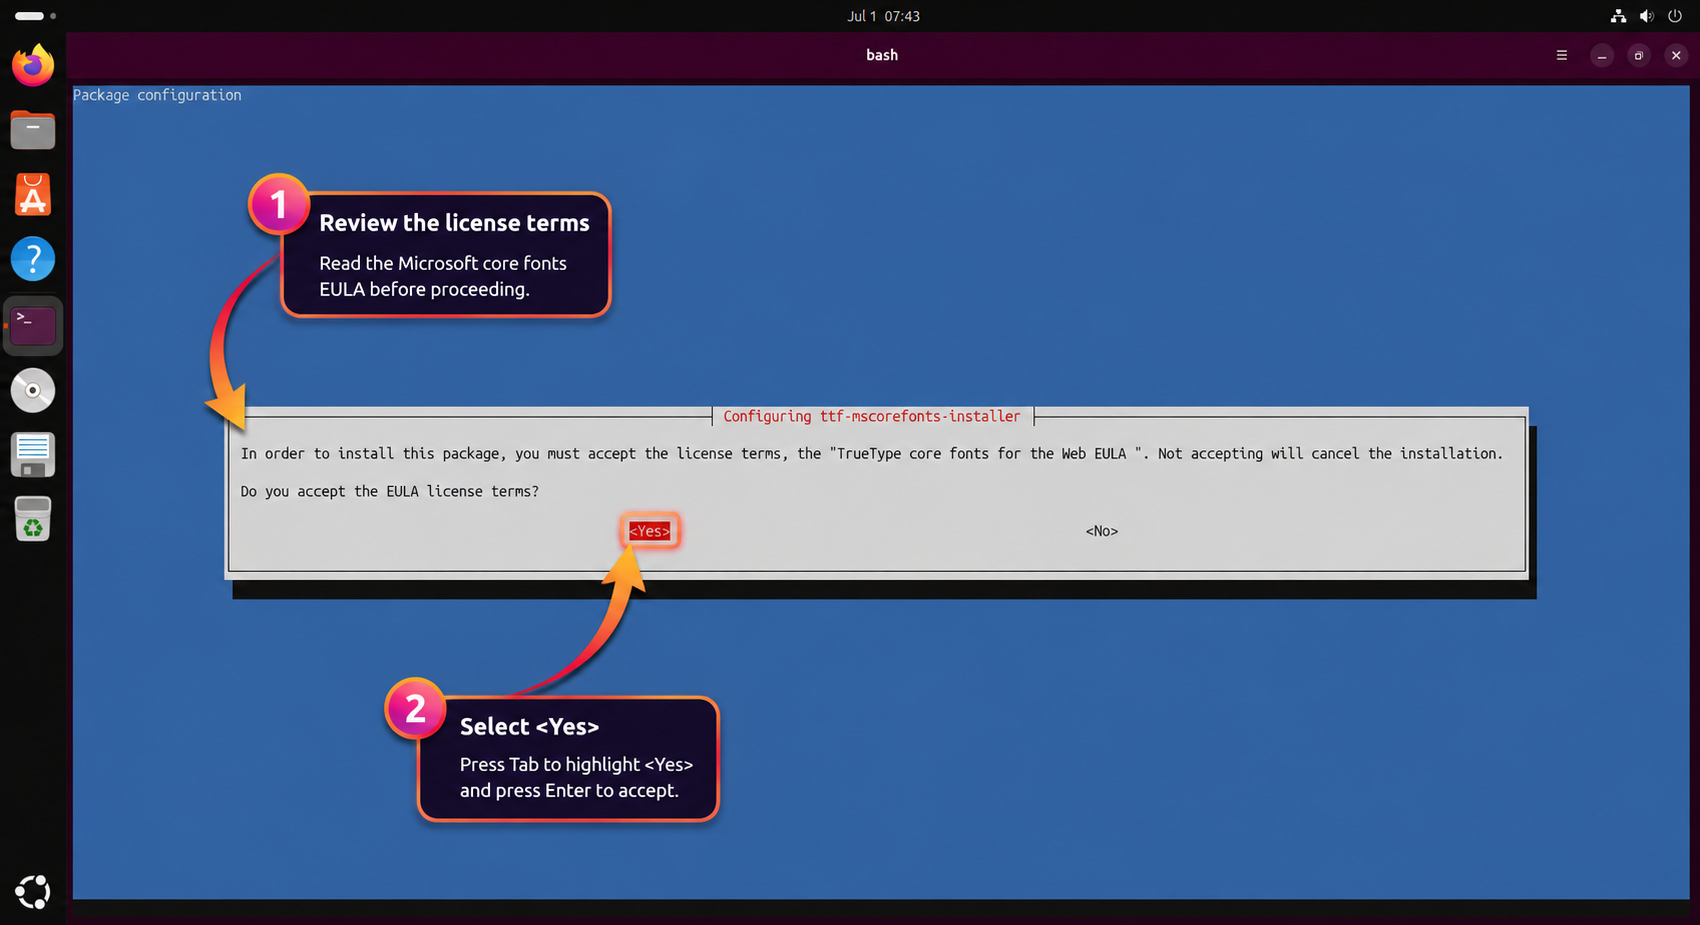
Task: Open the save-disk icon in the dock
Action: pos(33,455)
